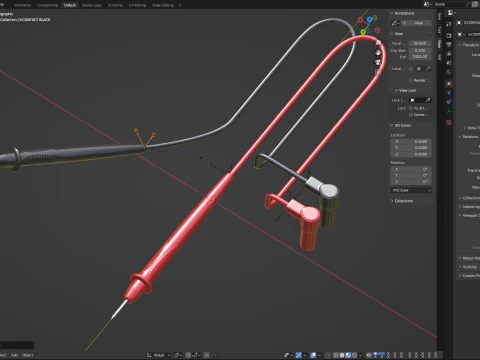
Task: Toggle proportional editing in viewport header
Action: [207, 355]
